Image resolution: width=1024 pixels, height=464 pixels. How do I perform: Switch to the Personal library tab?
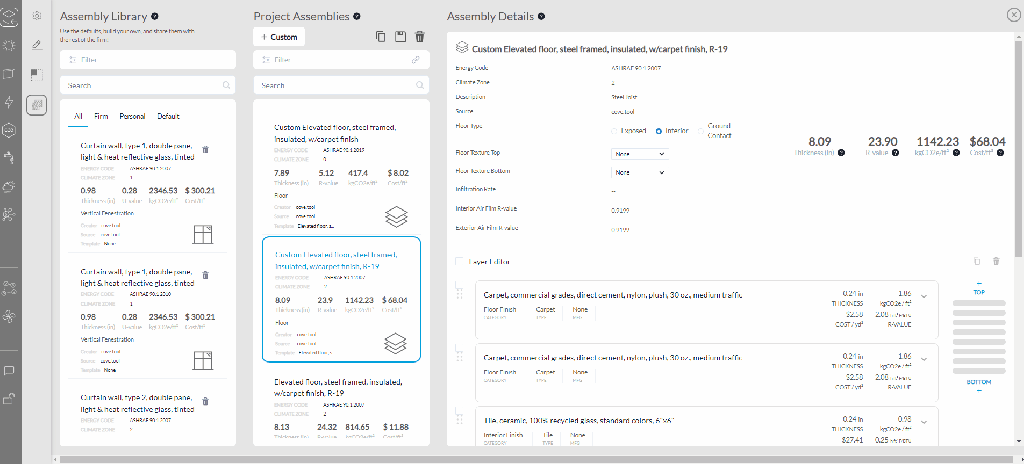[132, 116]
